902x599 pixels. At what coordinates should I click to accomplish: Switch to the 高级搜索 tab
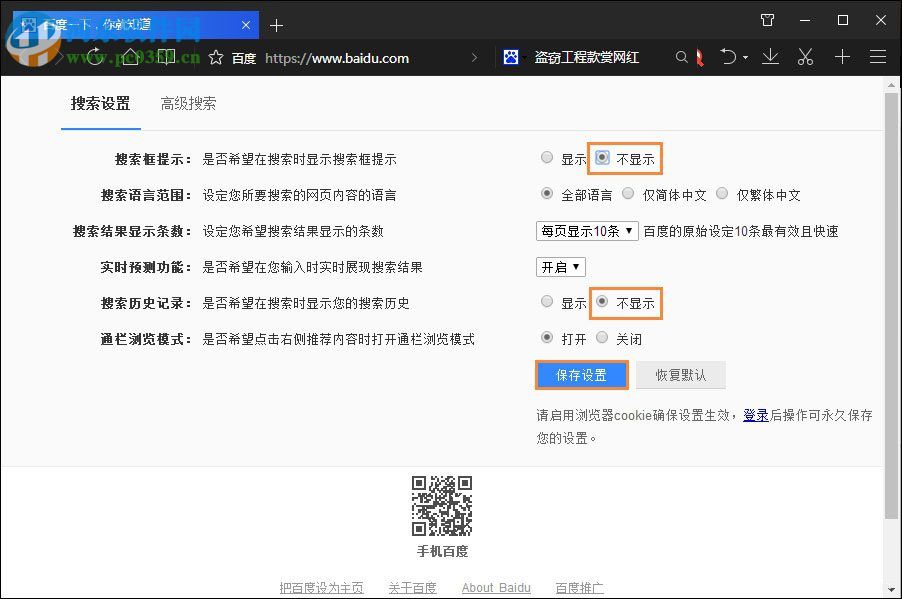point(188,102)
